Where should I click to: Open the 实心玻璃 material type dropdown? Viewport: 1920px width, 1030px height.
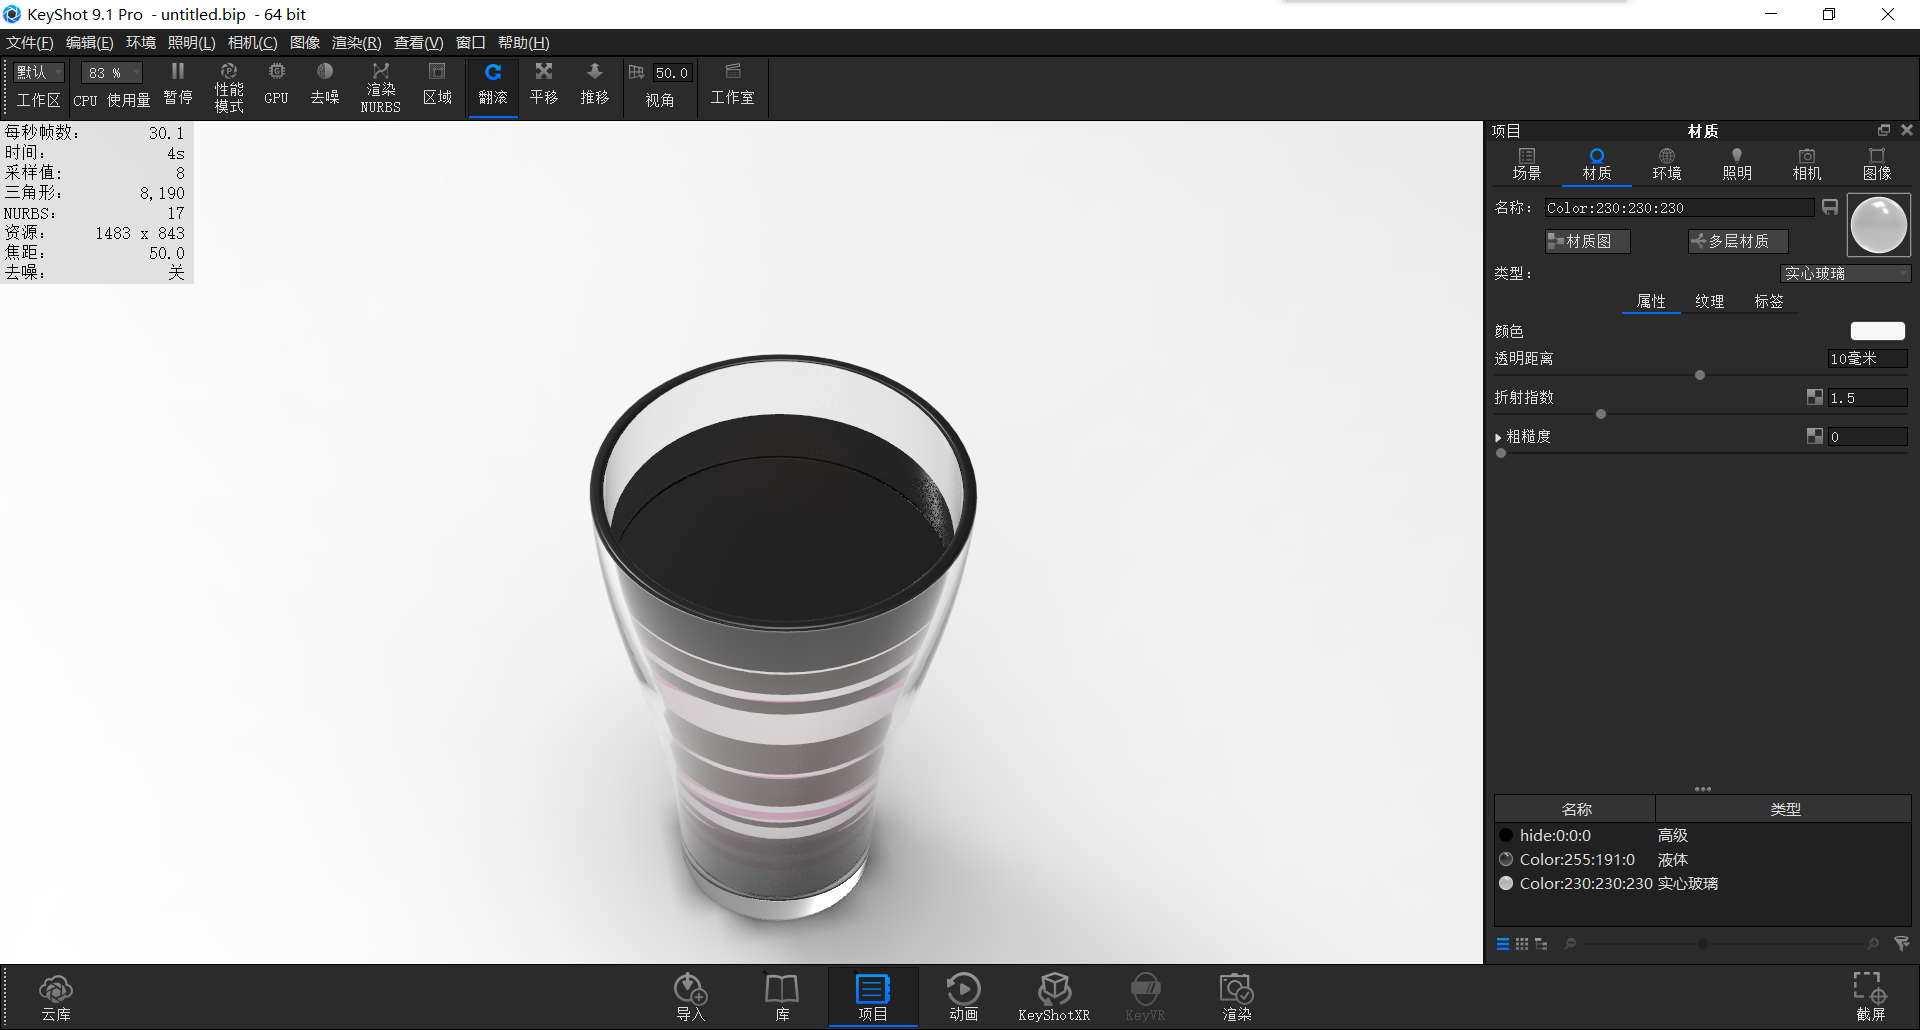coord(1845,273)
